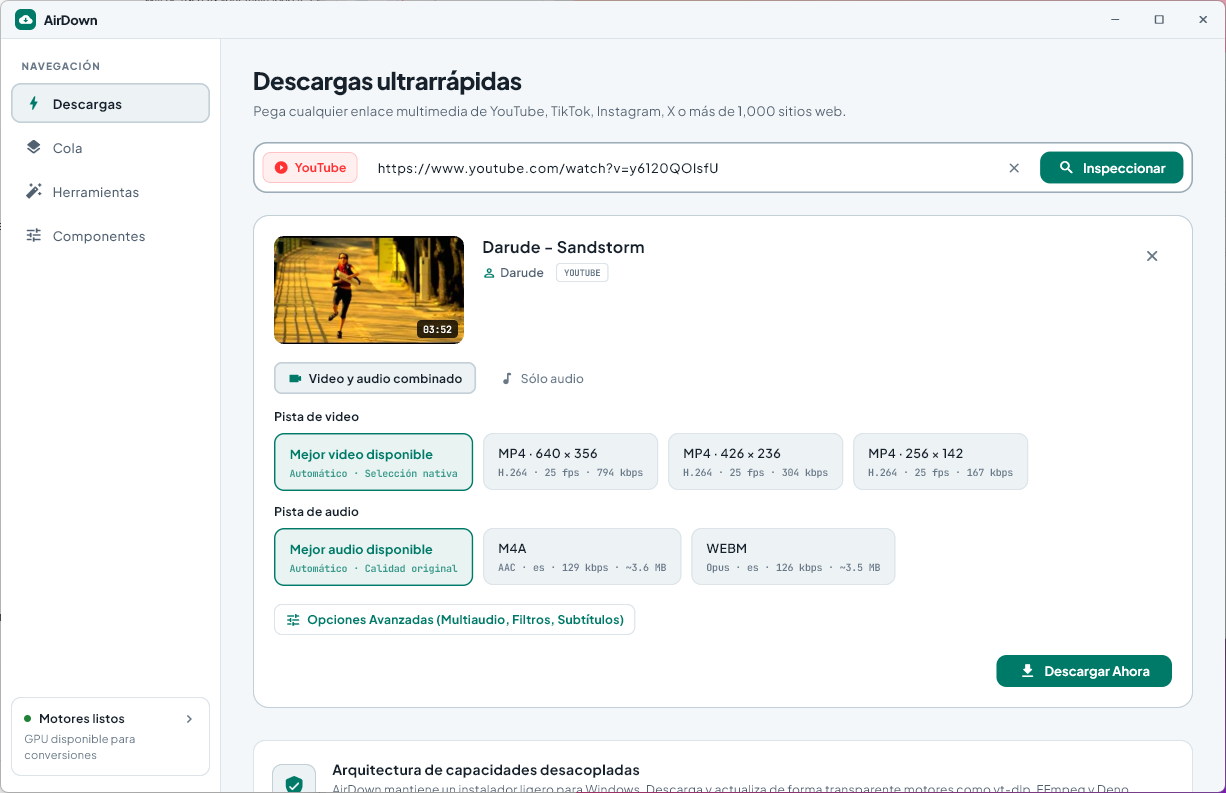Dismiss the Darude Sandstorm video card
This screenshot has height=793, width=1226.
pyautogui.click(x=1152, y=256)
